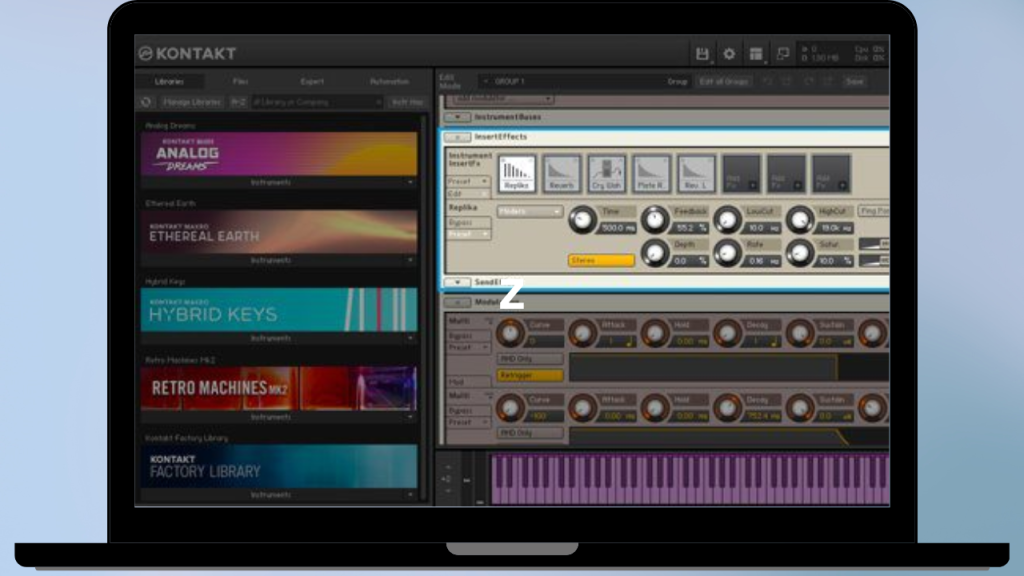This screenshot has width=1024, height=576.
Task: Click the Replika Time knob
Action: [582, 220]
